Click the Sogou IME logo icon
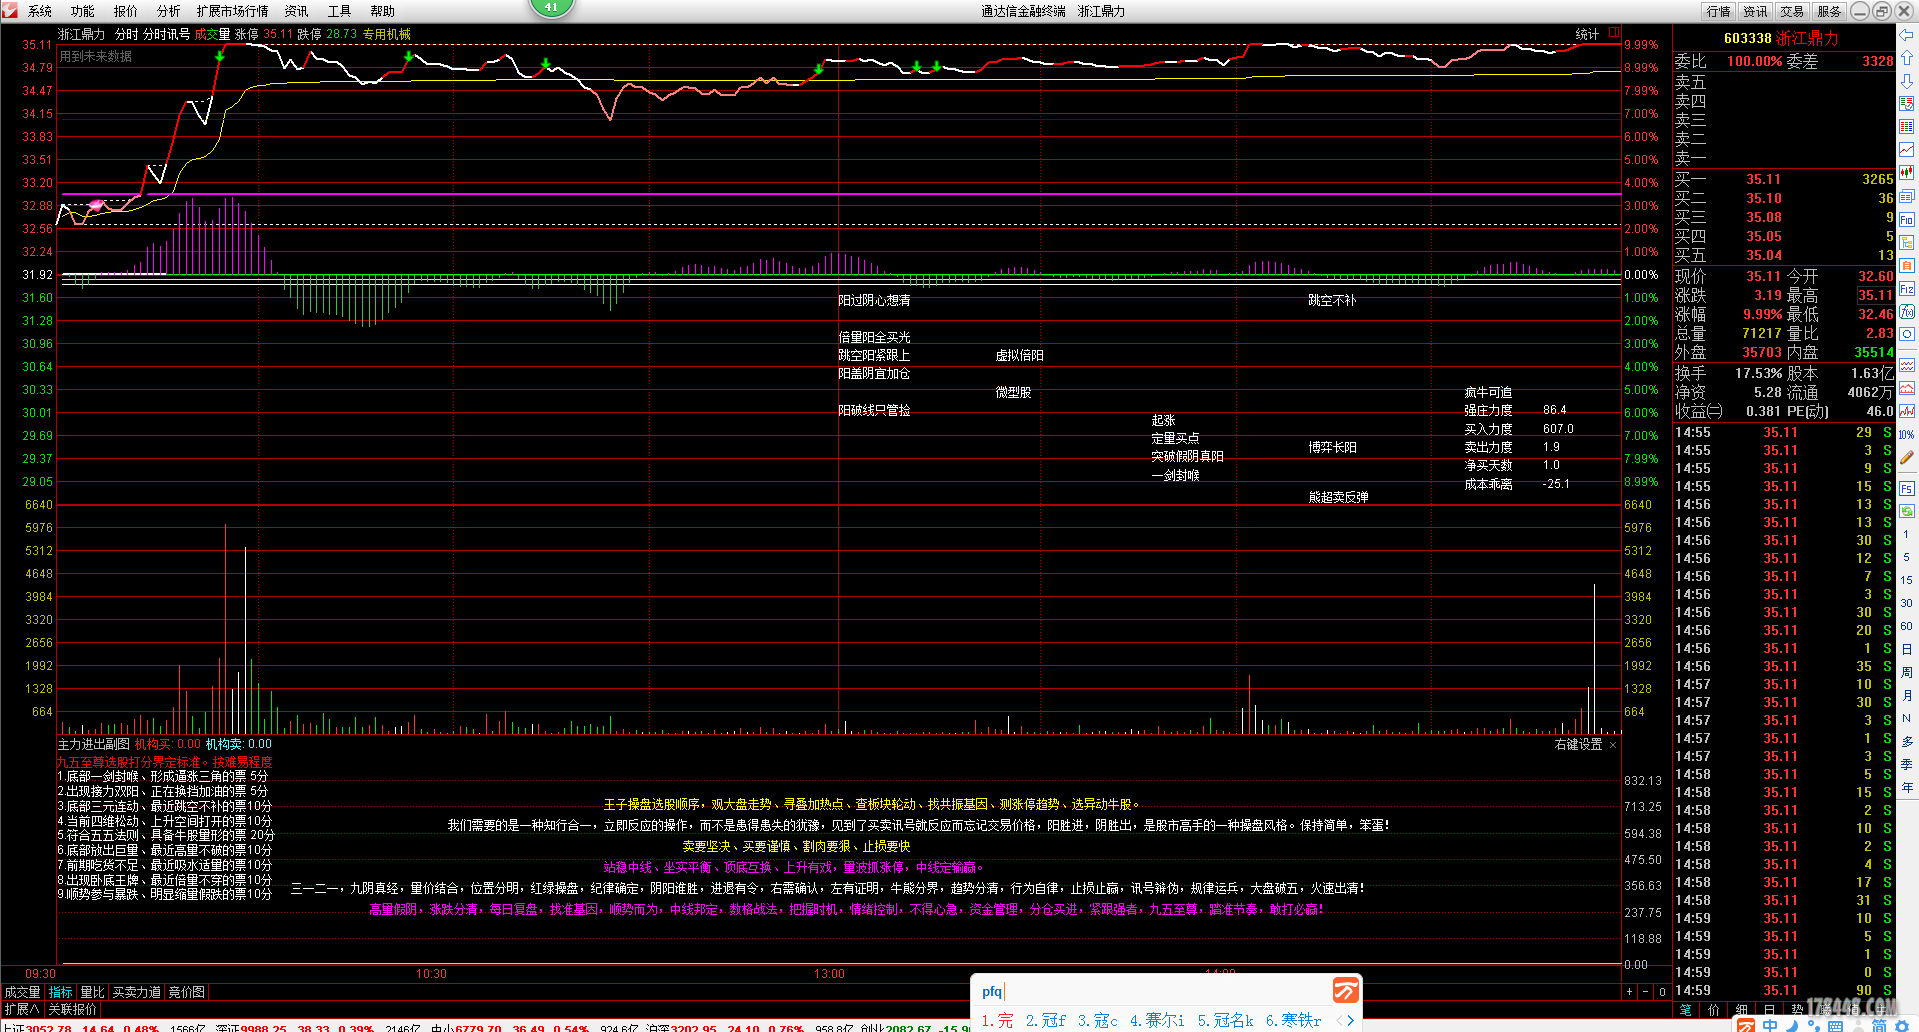Screen dimensions: 1919x1032 tap(1345, 990)
